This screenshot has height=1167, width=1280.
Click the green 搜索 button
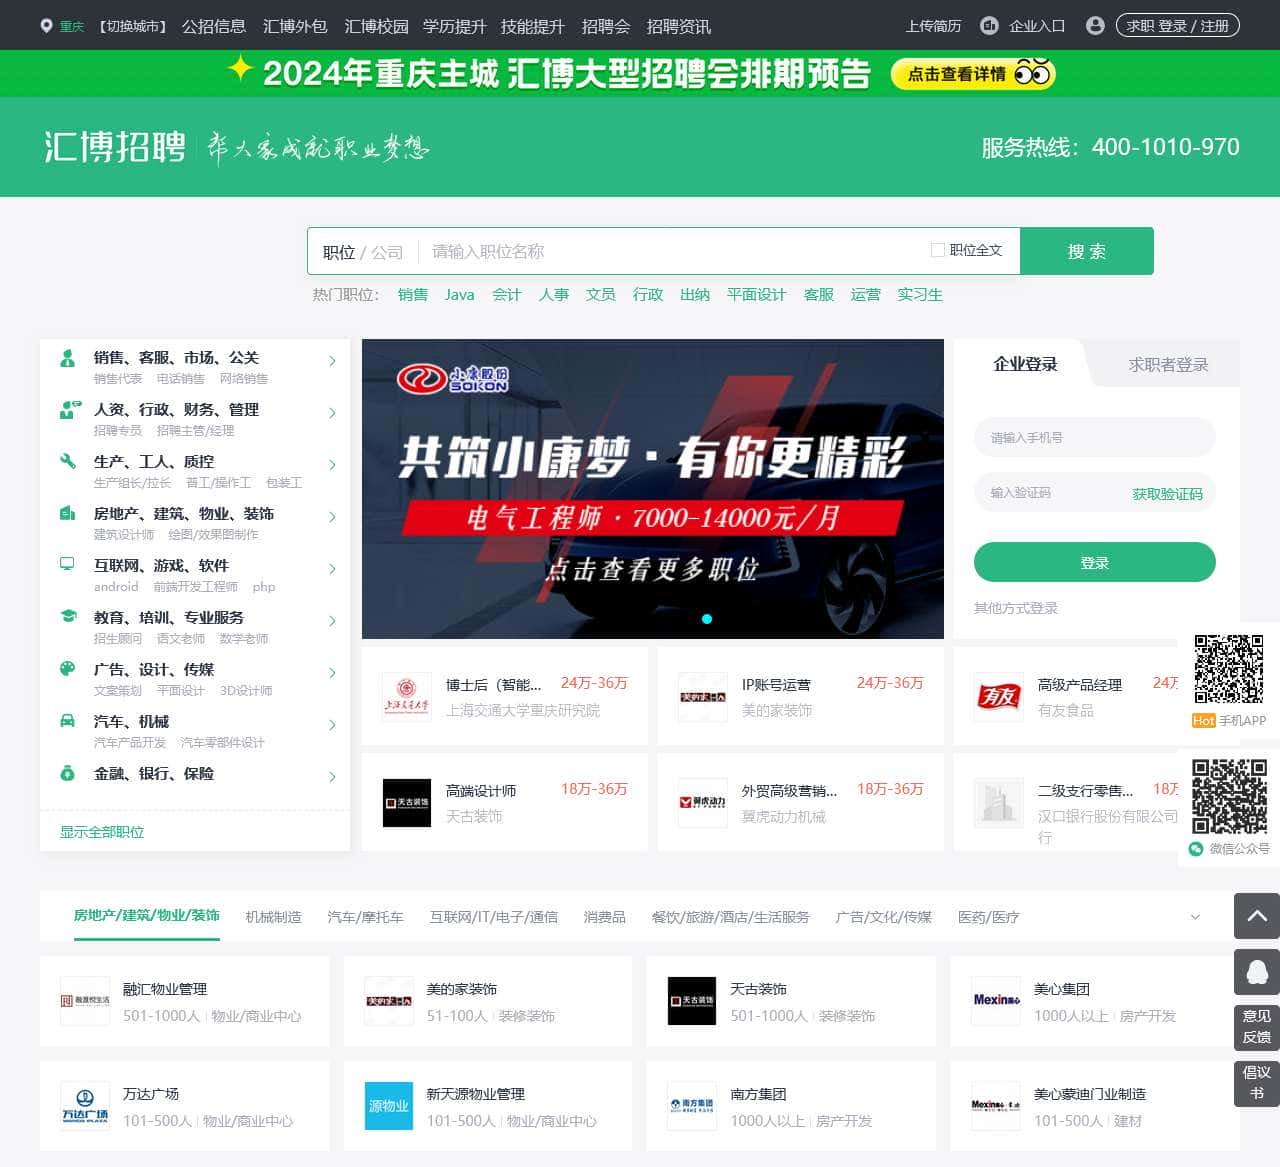[x=1087, y=251]
